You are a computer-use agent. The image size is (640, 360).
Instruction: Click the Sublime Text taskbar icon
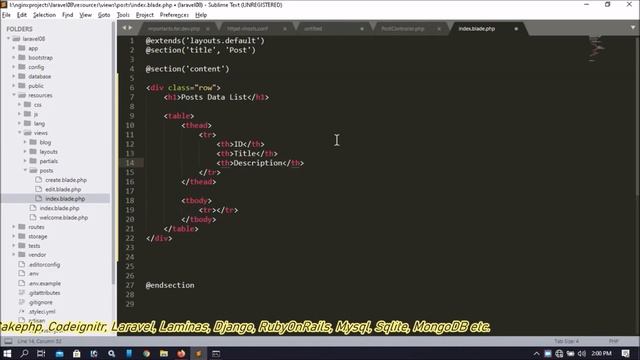coord(198,353)
